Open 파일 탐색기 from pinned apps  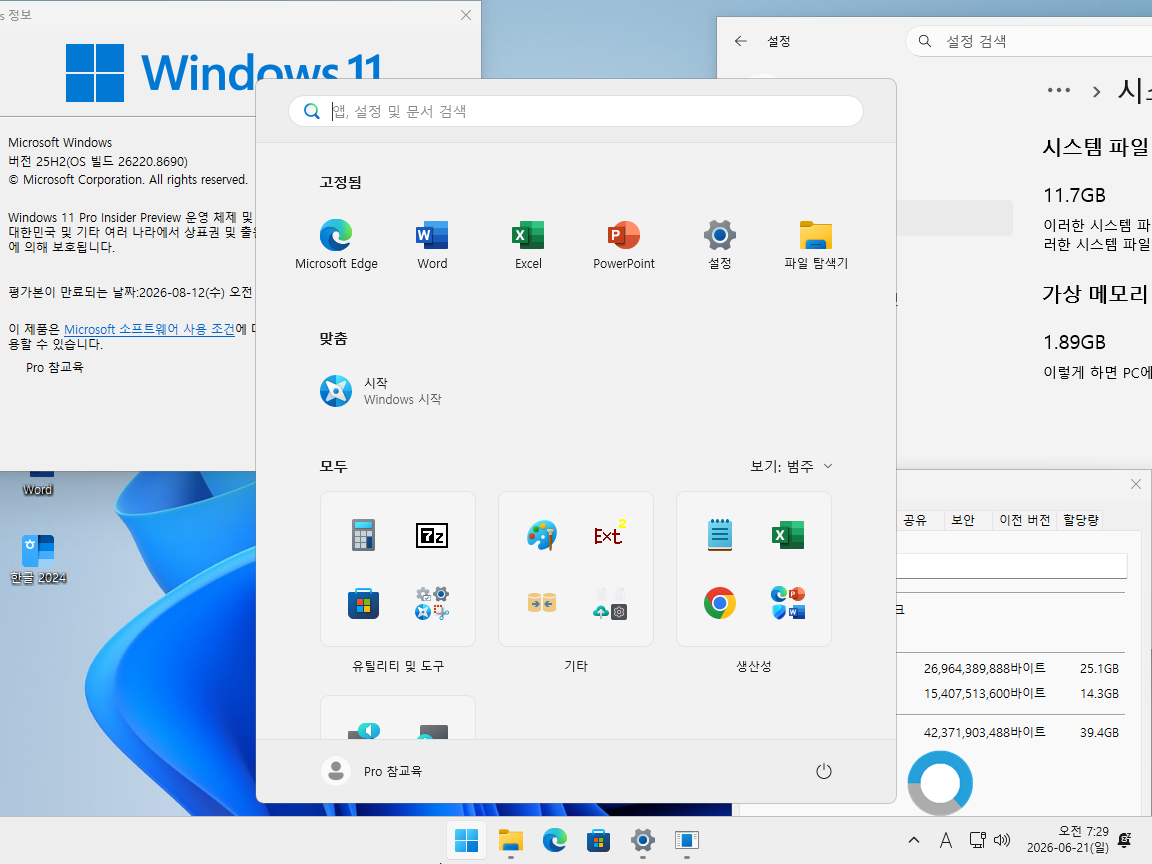816,245
